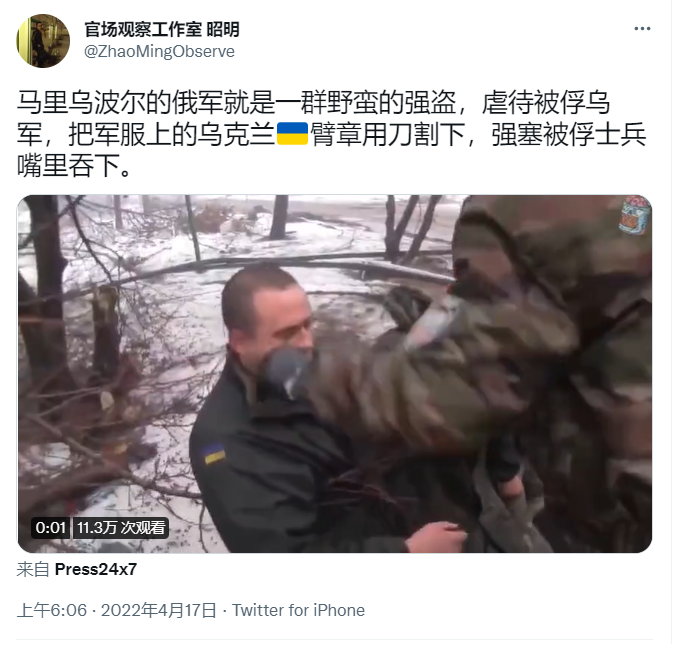
Task: Click the broken tree stump in video
Action: point(105,327)
